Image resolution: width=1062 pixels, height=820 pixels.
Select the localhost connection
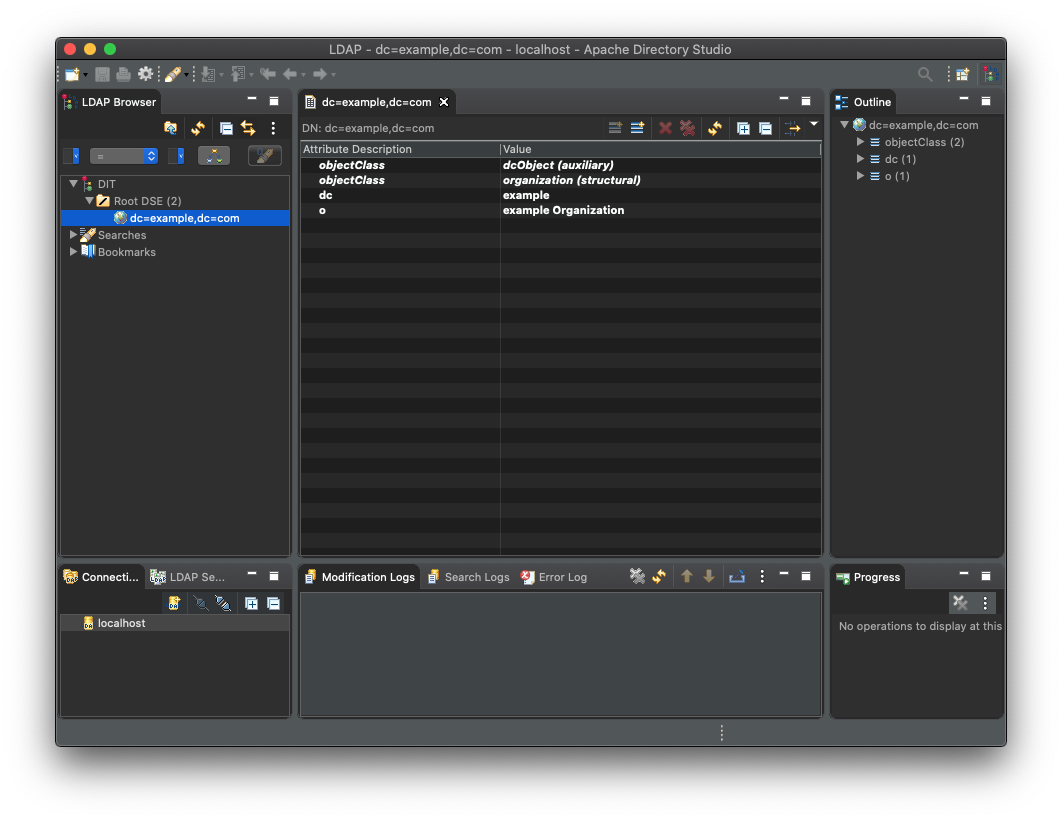point(175,623)
